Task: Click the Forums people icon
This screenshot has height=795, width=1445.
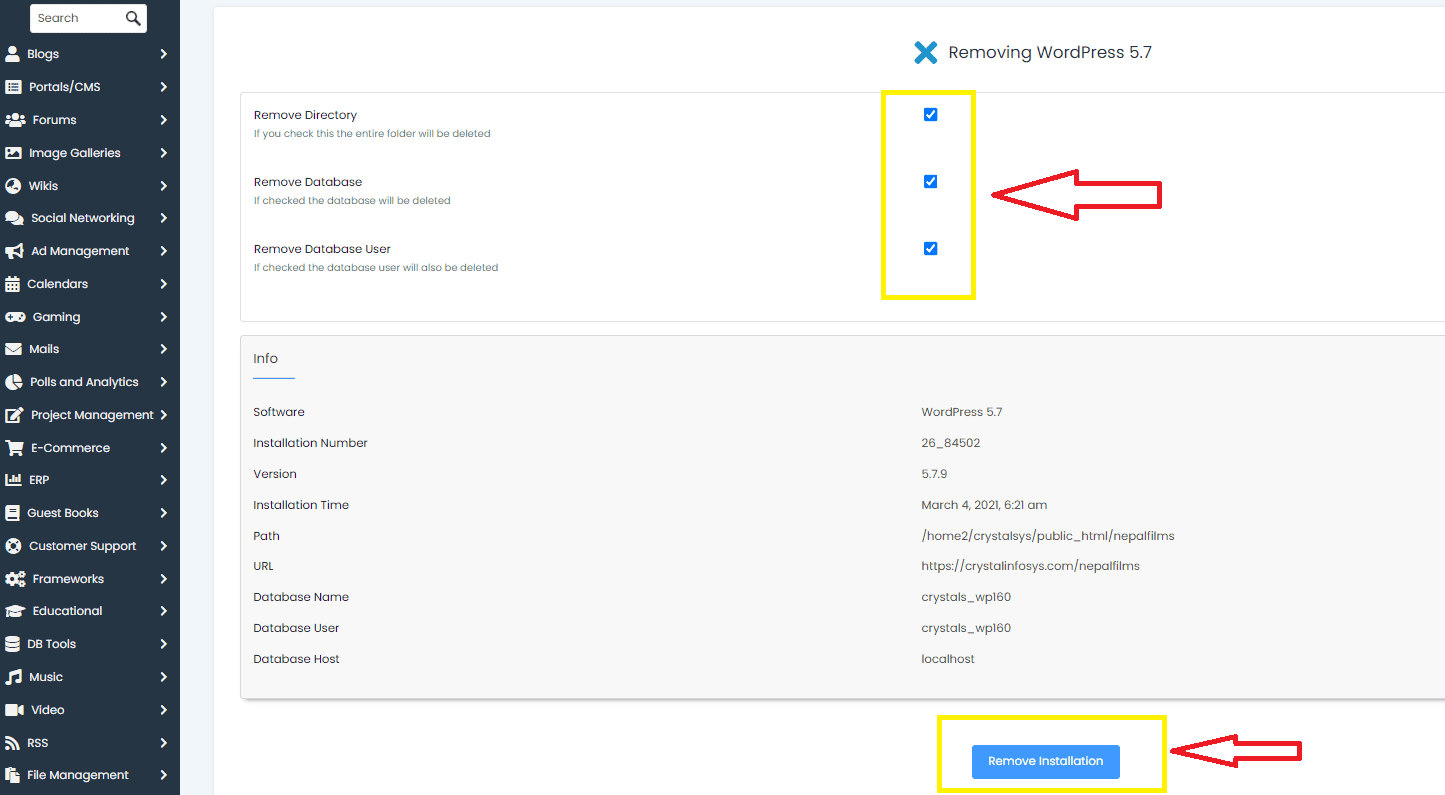Action: point(15,120)
